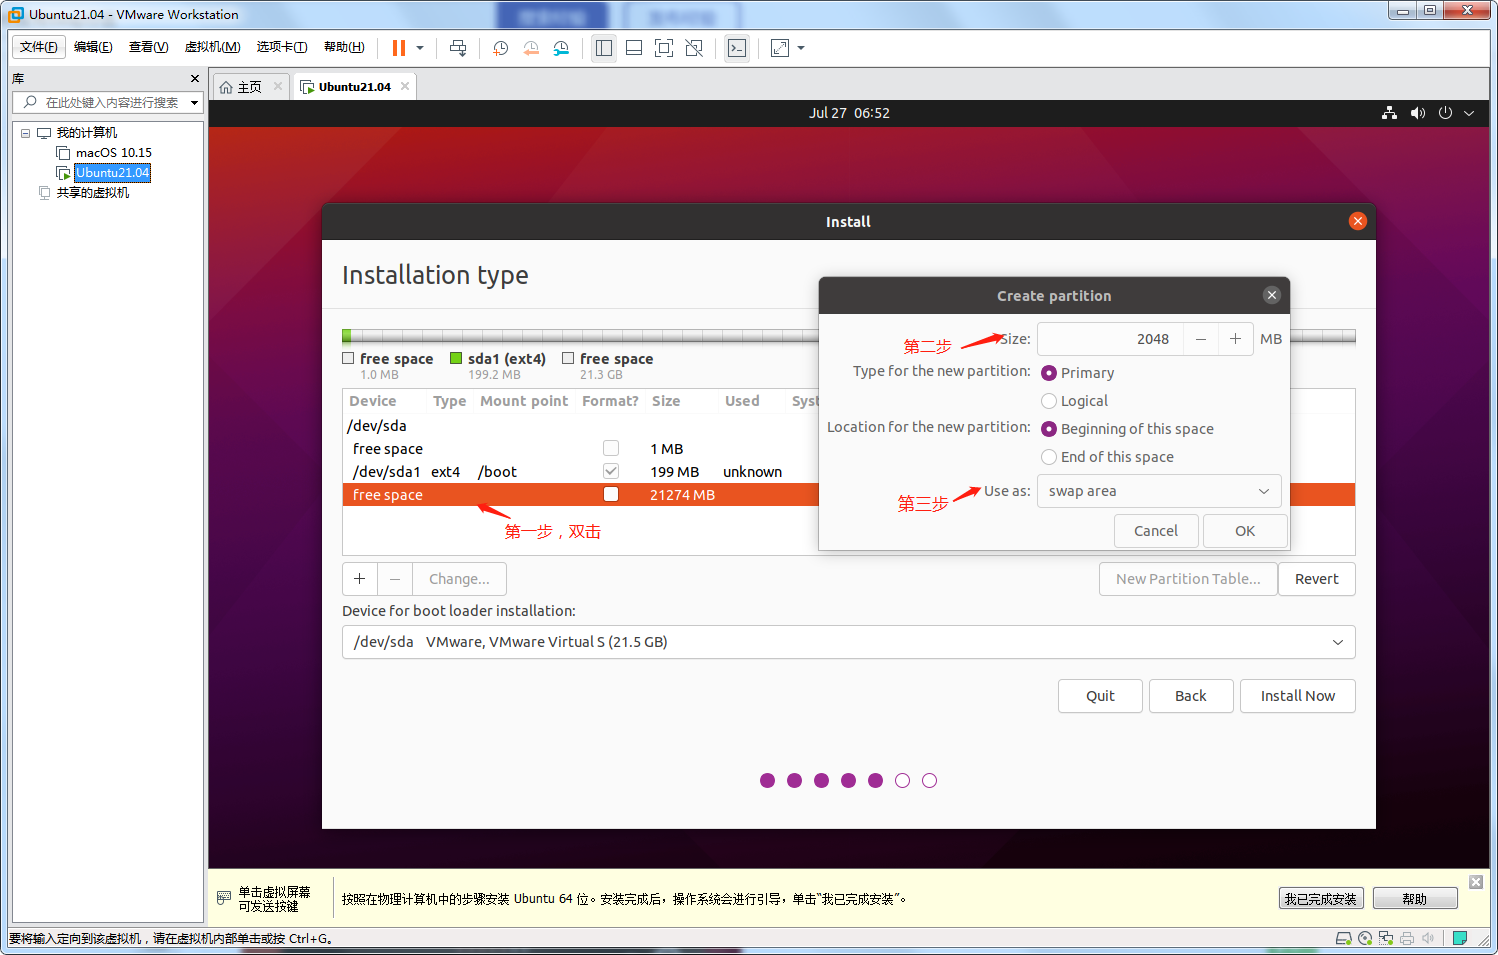The image size is (1498, 955).
Task: Close the Ubuntu21.04 tab
Action: click(x=405, y=86)
